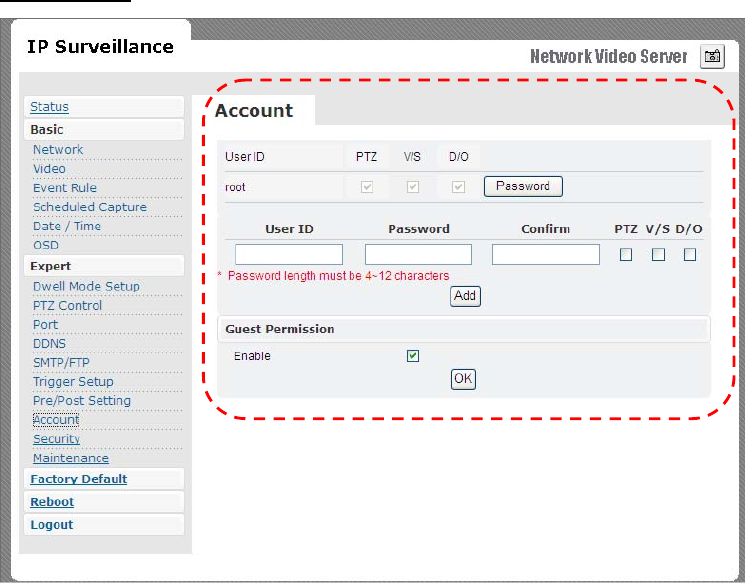745x583 pixels.
Task: Enable D/O permission for the new user
Action: [690, 255]
